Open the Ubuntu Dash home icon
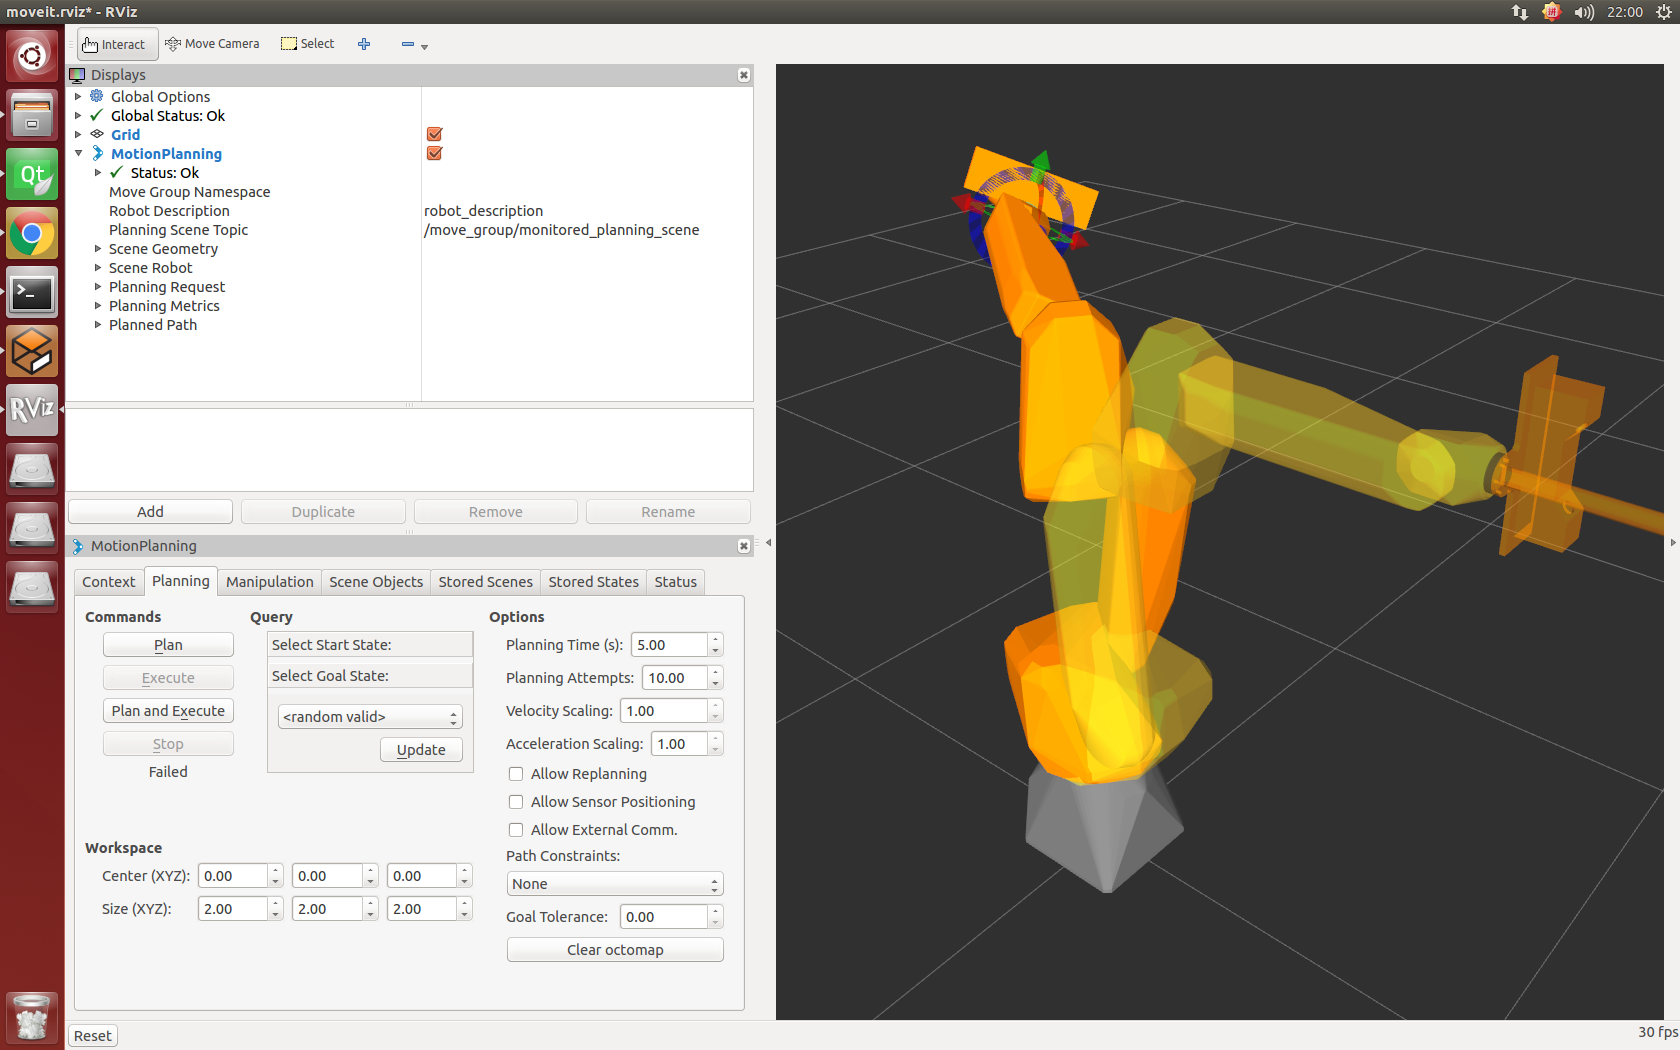The image size is (1680, 1050). click(32, 56)
